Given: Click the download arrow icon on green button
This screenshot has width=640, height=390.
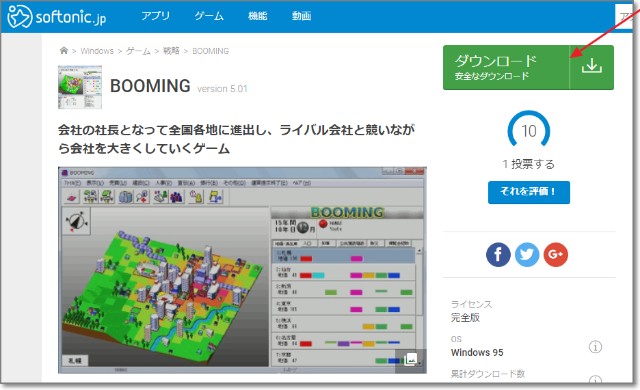Looking at the screenshot, I should (592, 66).
